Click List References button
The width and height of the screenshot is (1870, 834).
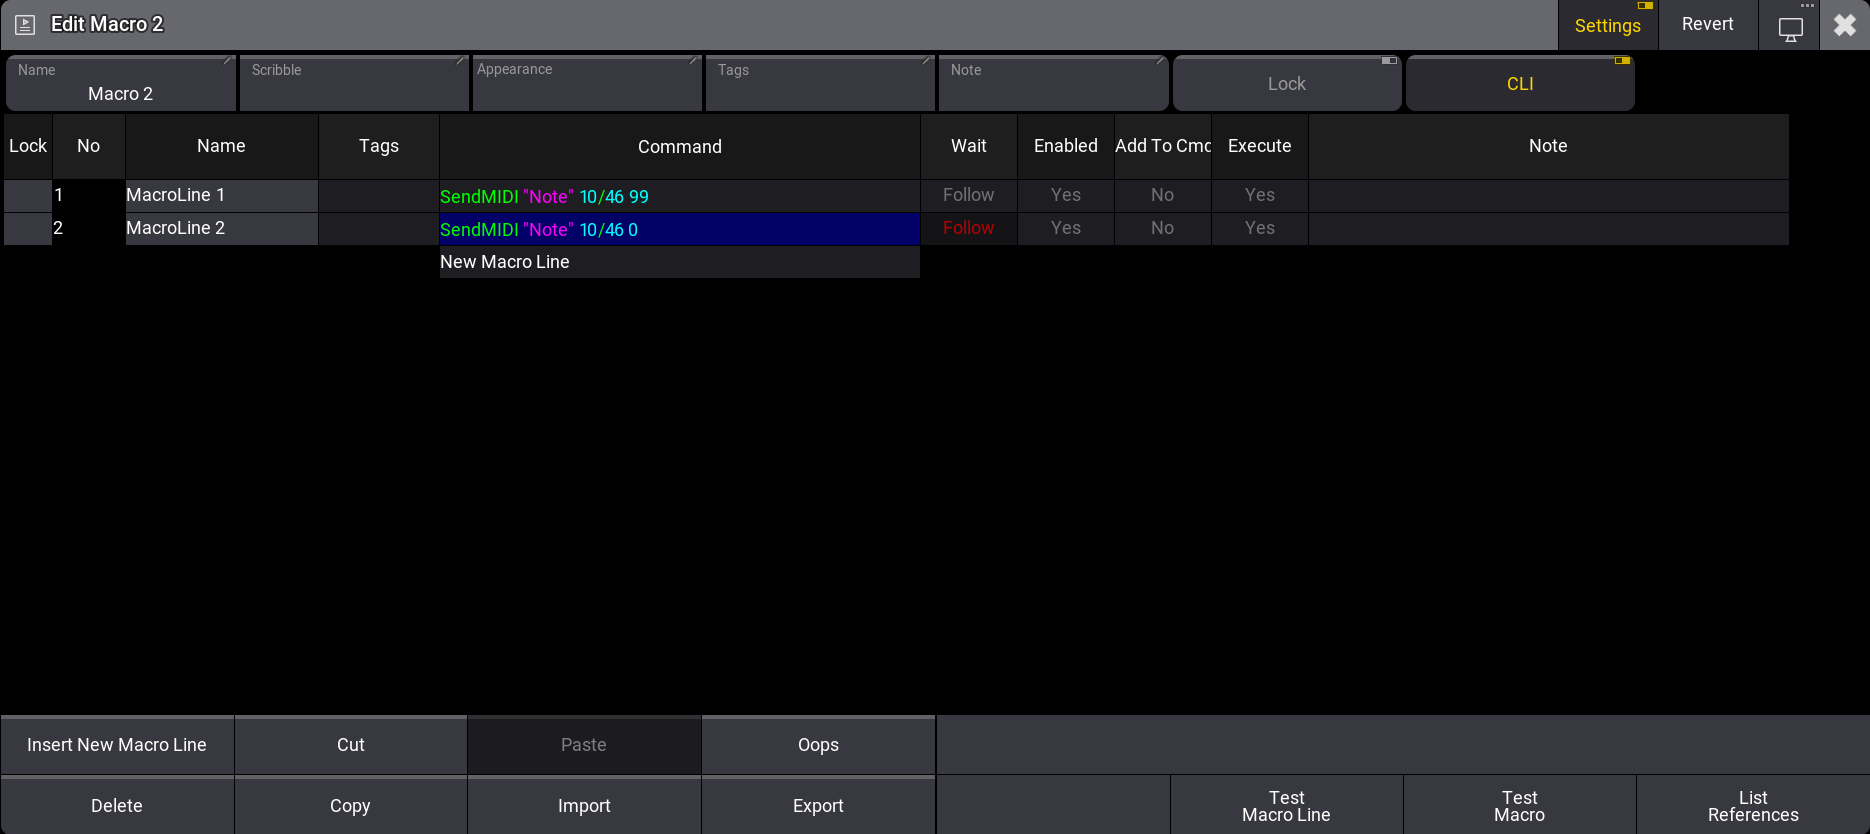tap(1752, 806)
